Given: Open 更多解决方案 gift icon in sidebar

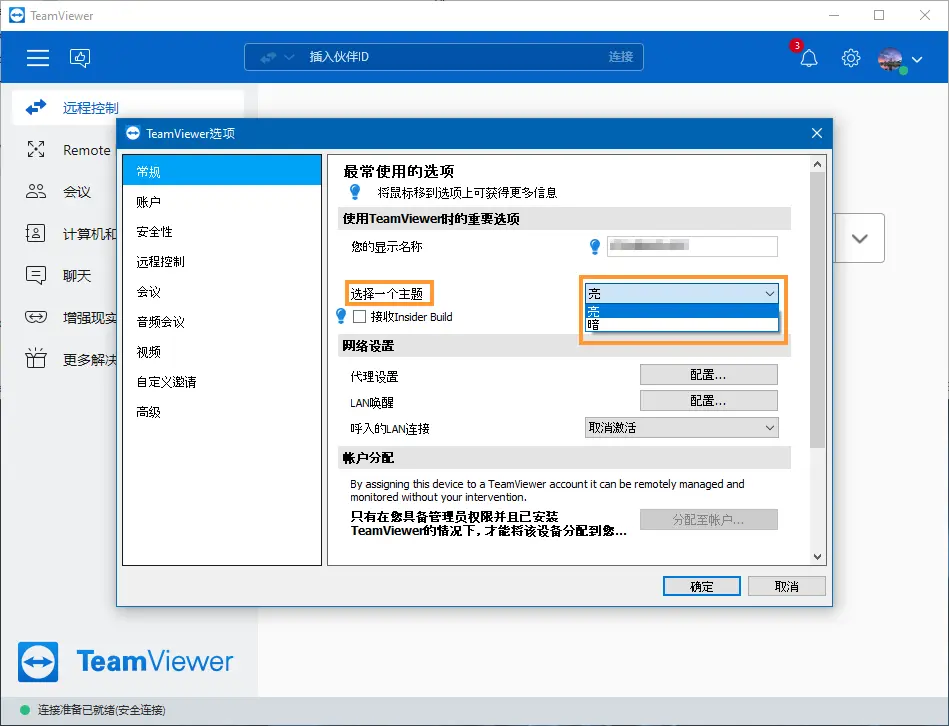Looking at the screenshot, I should 36,358.
